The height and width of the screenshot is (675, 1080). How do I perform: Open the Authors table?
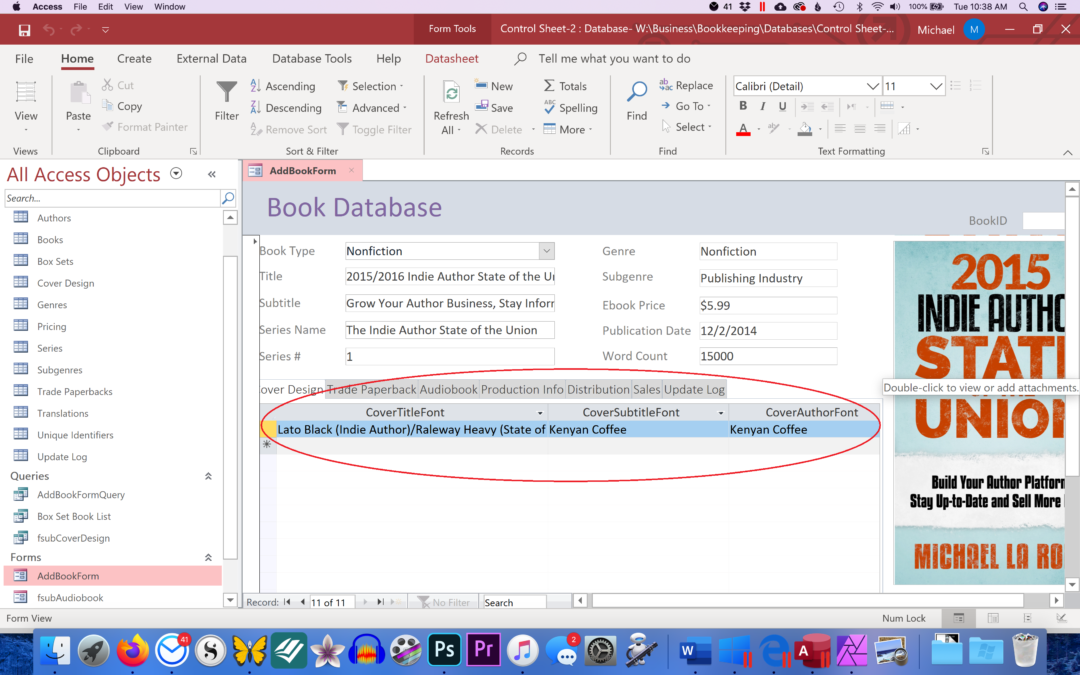pyautogui.click(x=54, y=218)
